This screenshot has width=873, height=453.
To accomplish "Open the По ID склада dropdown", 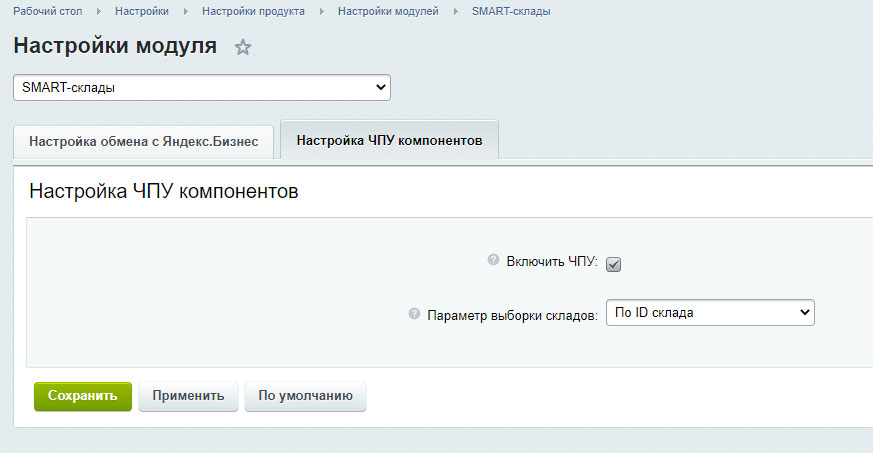I will (x=710, y=313).
